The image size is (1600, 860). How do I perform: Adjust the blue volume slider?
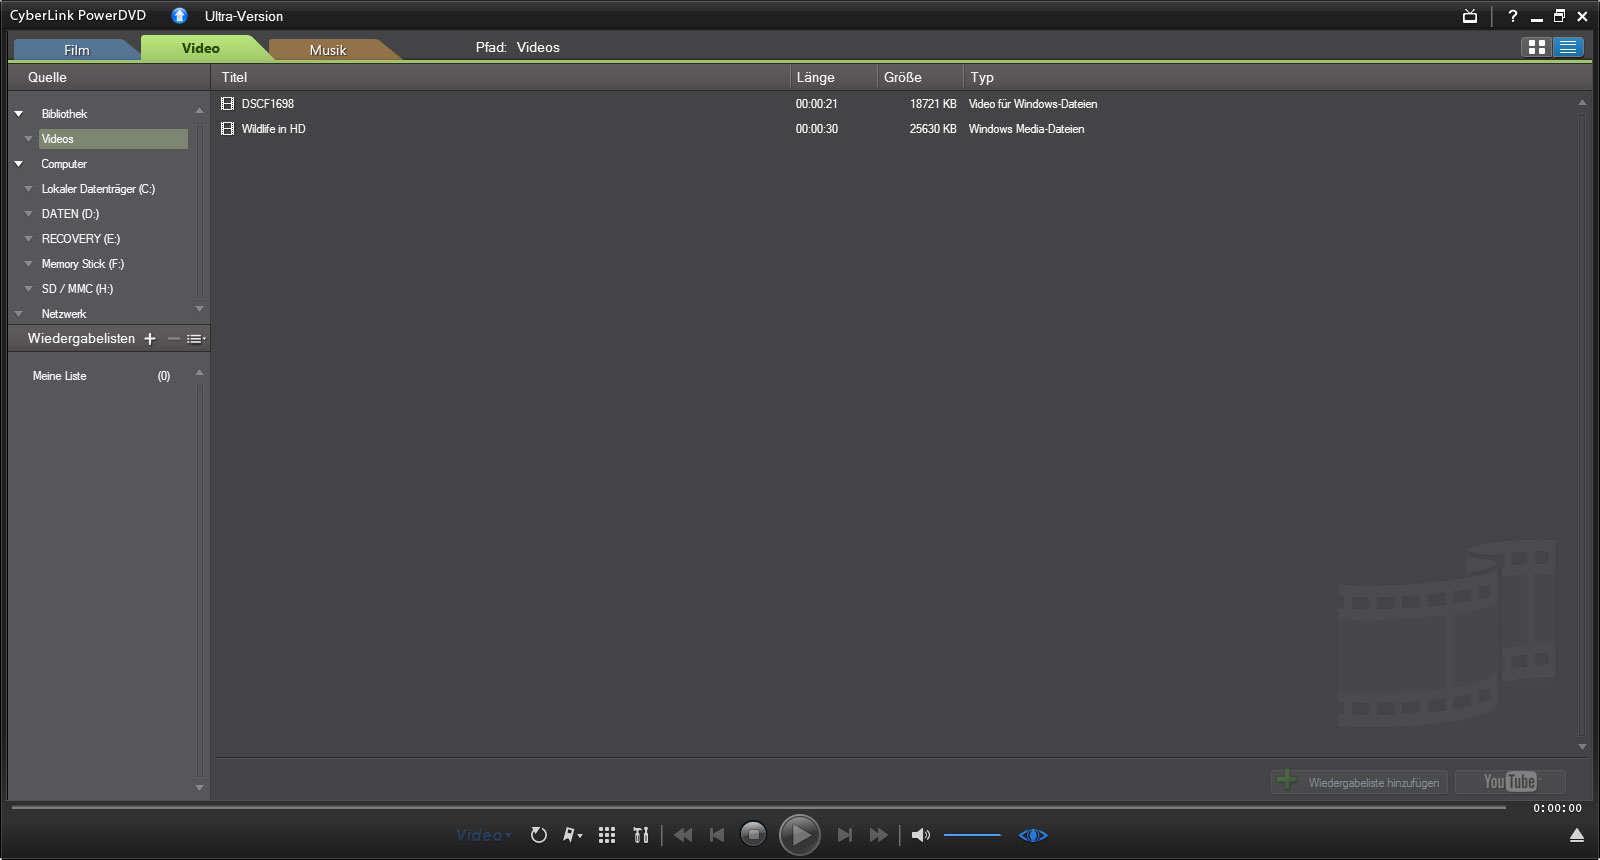[x=972, y=835]
